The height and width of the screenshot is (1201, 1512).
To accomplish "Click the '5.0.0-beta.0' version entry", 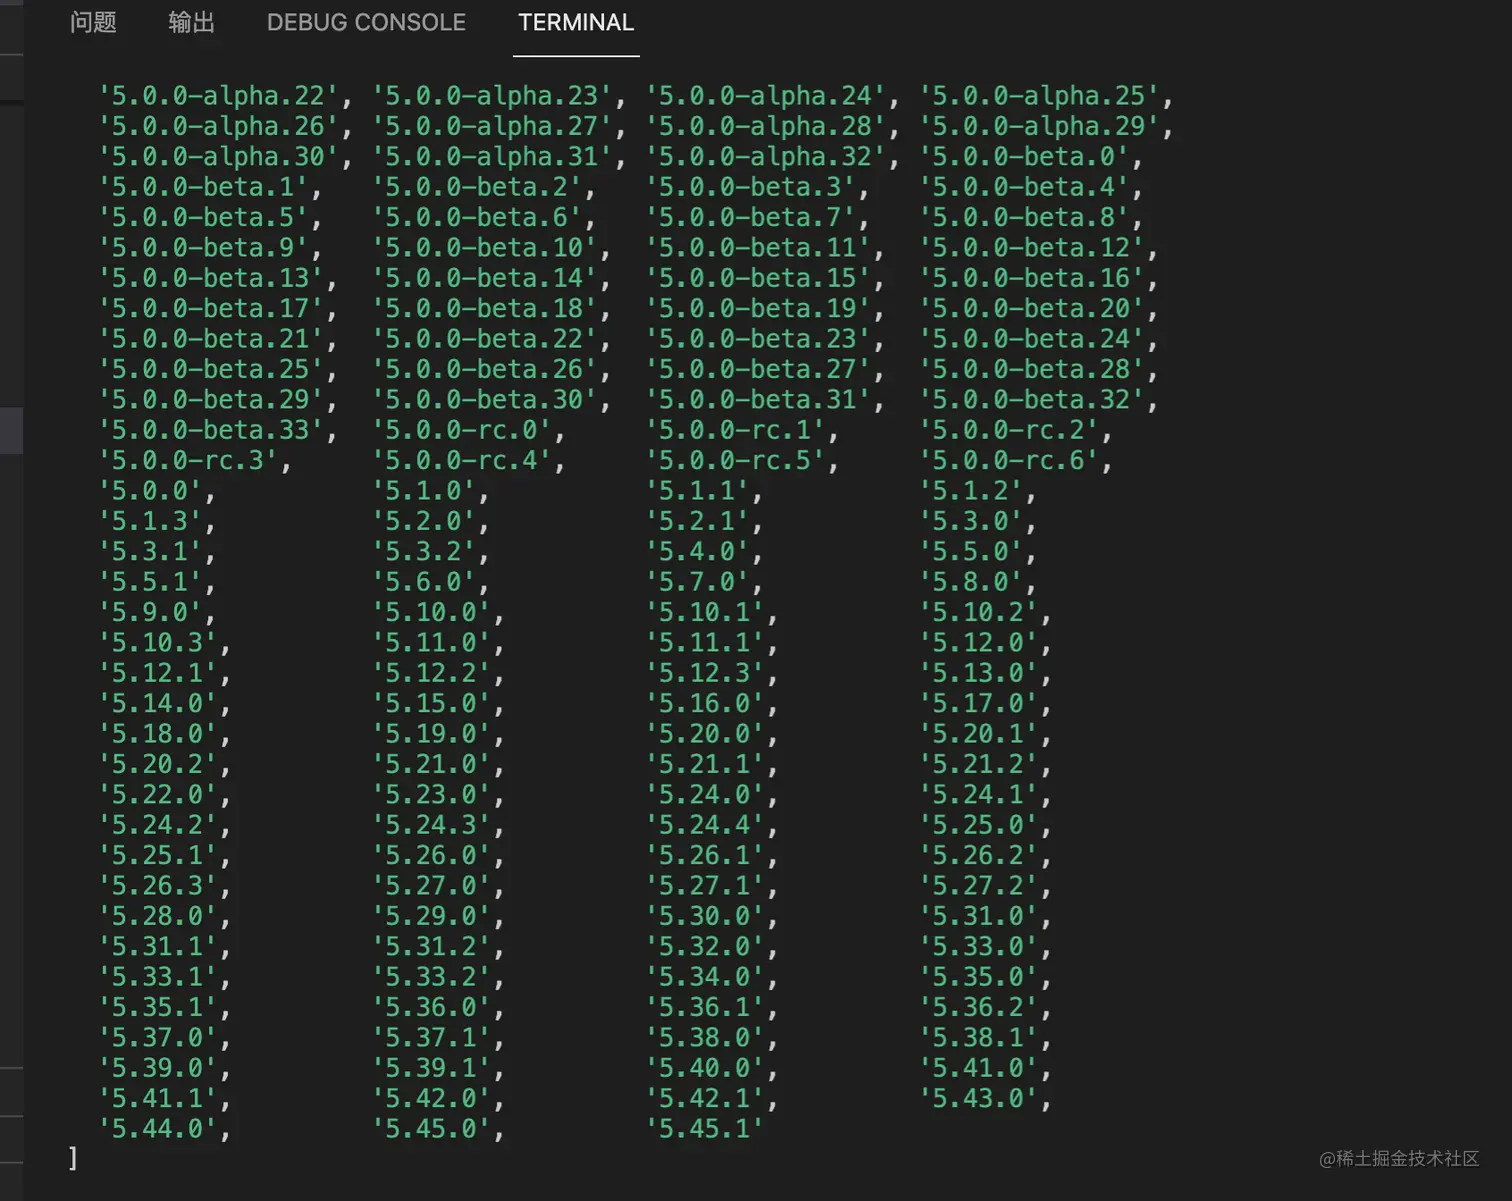I will [1024, 157].
